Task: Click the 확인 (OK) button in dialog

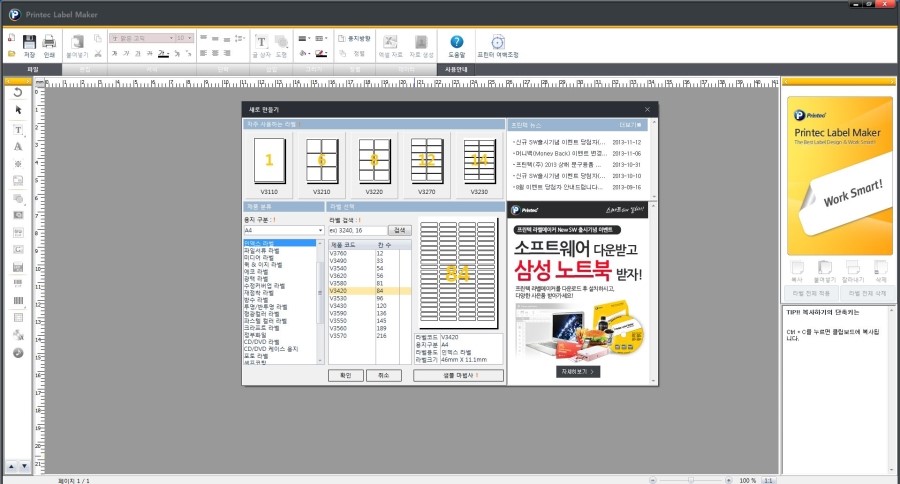Action: [346, 375]
